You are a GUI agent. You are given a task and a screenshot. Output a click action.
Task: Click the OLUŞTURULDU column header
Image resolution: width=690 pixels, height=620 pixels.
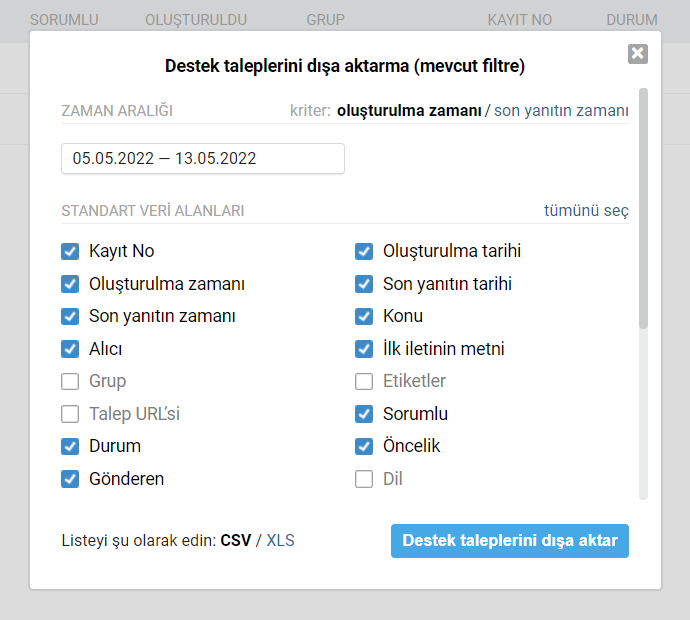click(196, 20)
